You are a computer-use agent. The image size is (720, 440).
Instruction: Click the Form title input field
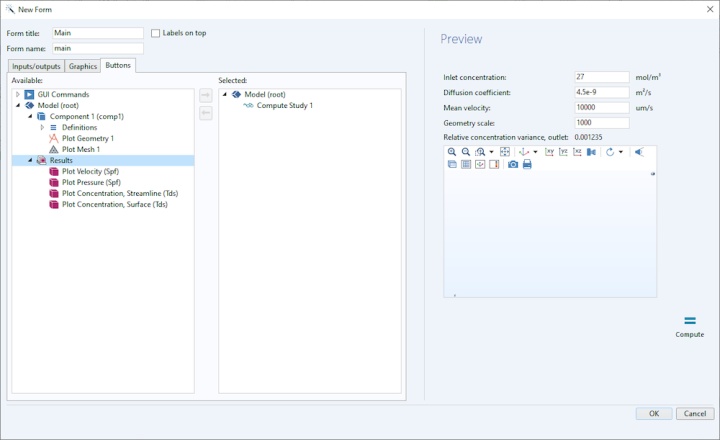98,33
